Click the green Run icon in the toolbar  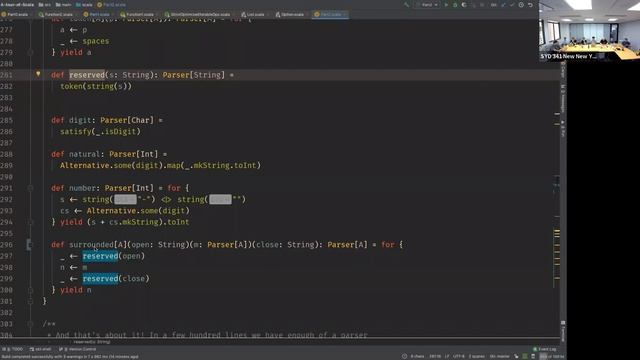pyautogui.click(x=446, y=5)
